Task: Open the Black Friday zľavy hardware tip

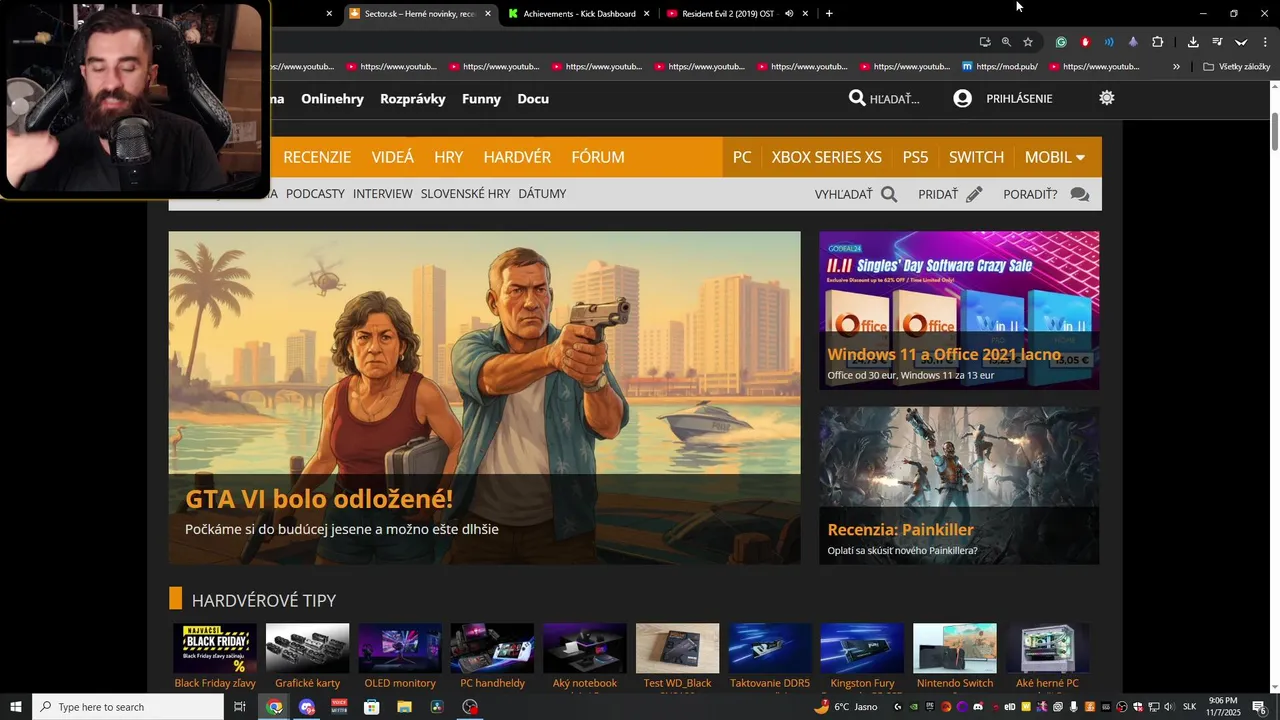Action: click(x=215, y=656)
